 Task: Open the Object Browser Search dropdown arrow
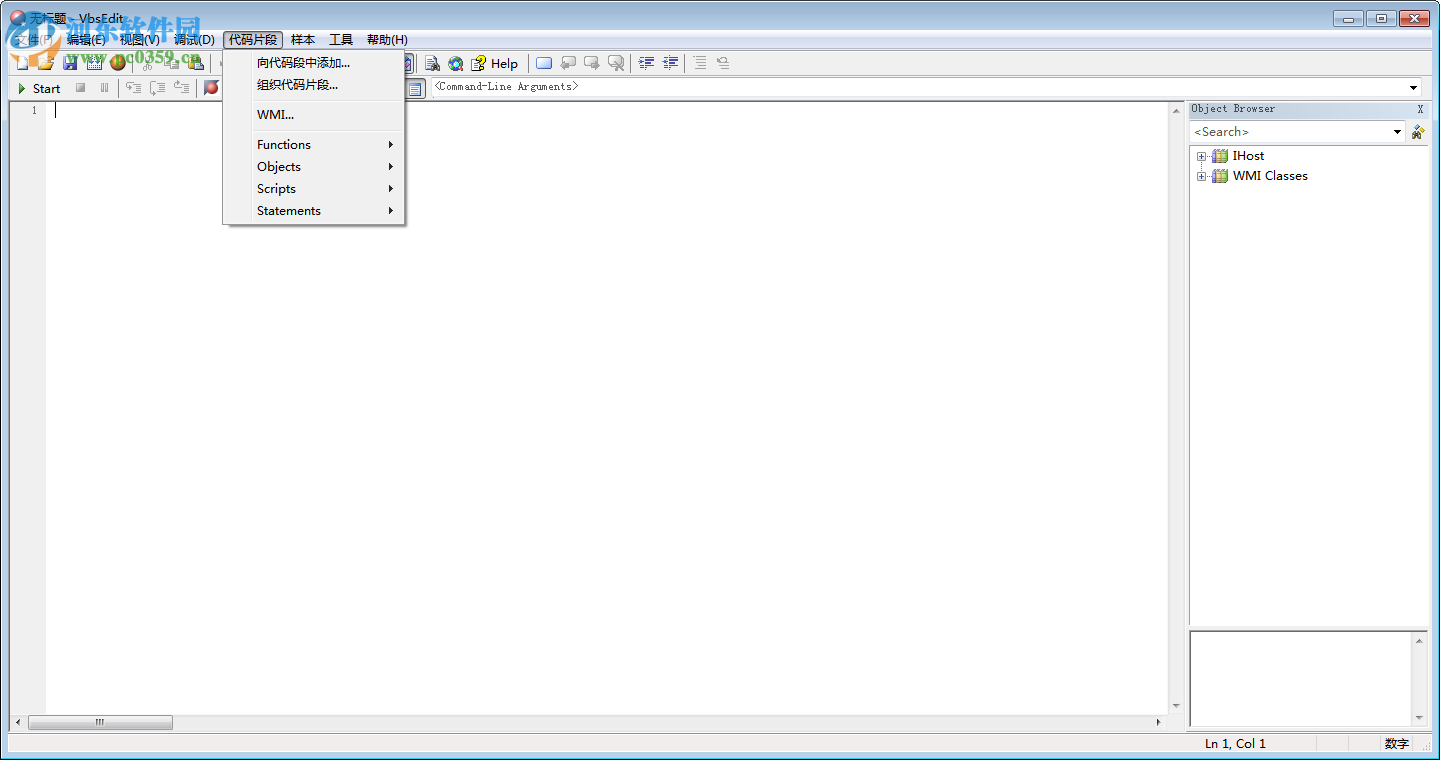coord(1398,132)
